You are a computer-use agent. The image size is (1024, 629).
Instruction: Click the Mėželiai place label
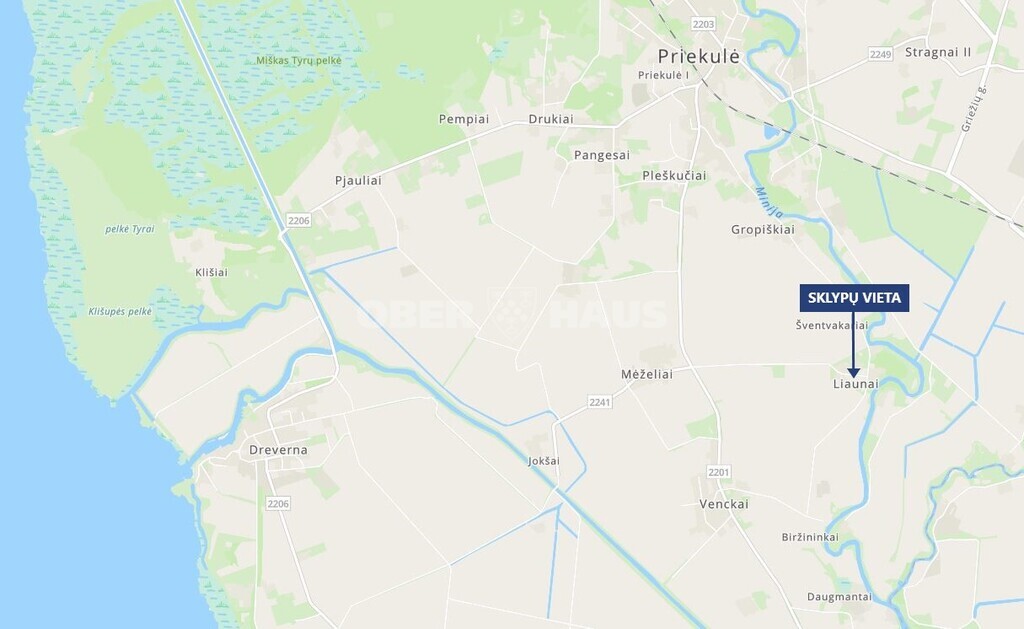click(647, 374)
